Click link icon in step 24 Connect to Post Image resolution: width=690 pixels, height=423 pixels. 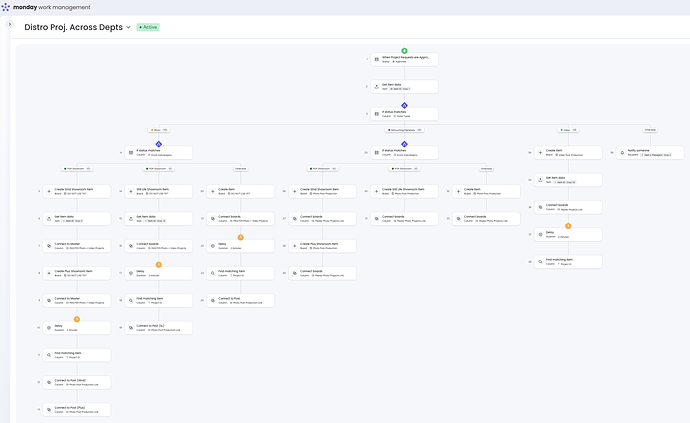coord(213,301)
